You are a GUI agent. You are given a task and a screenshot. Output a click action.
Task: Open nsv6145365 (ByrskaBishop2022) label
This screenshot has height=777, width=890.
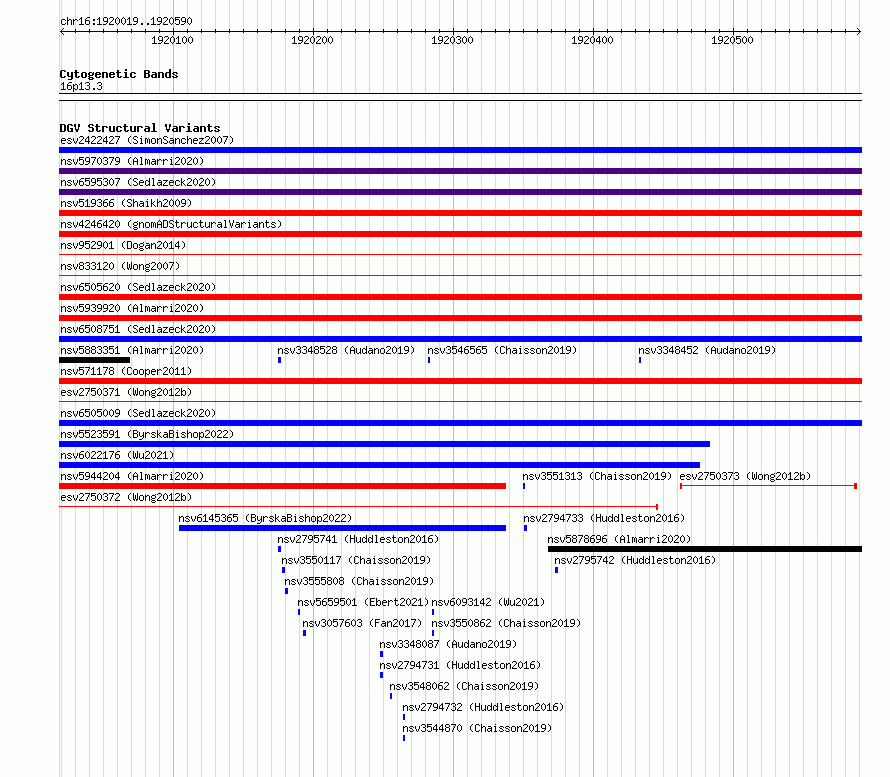(x=265, y=518)
